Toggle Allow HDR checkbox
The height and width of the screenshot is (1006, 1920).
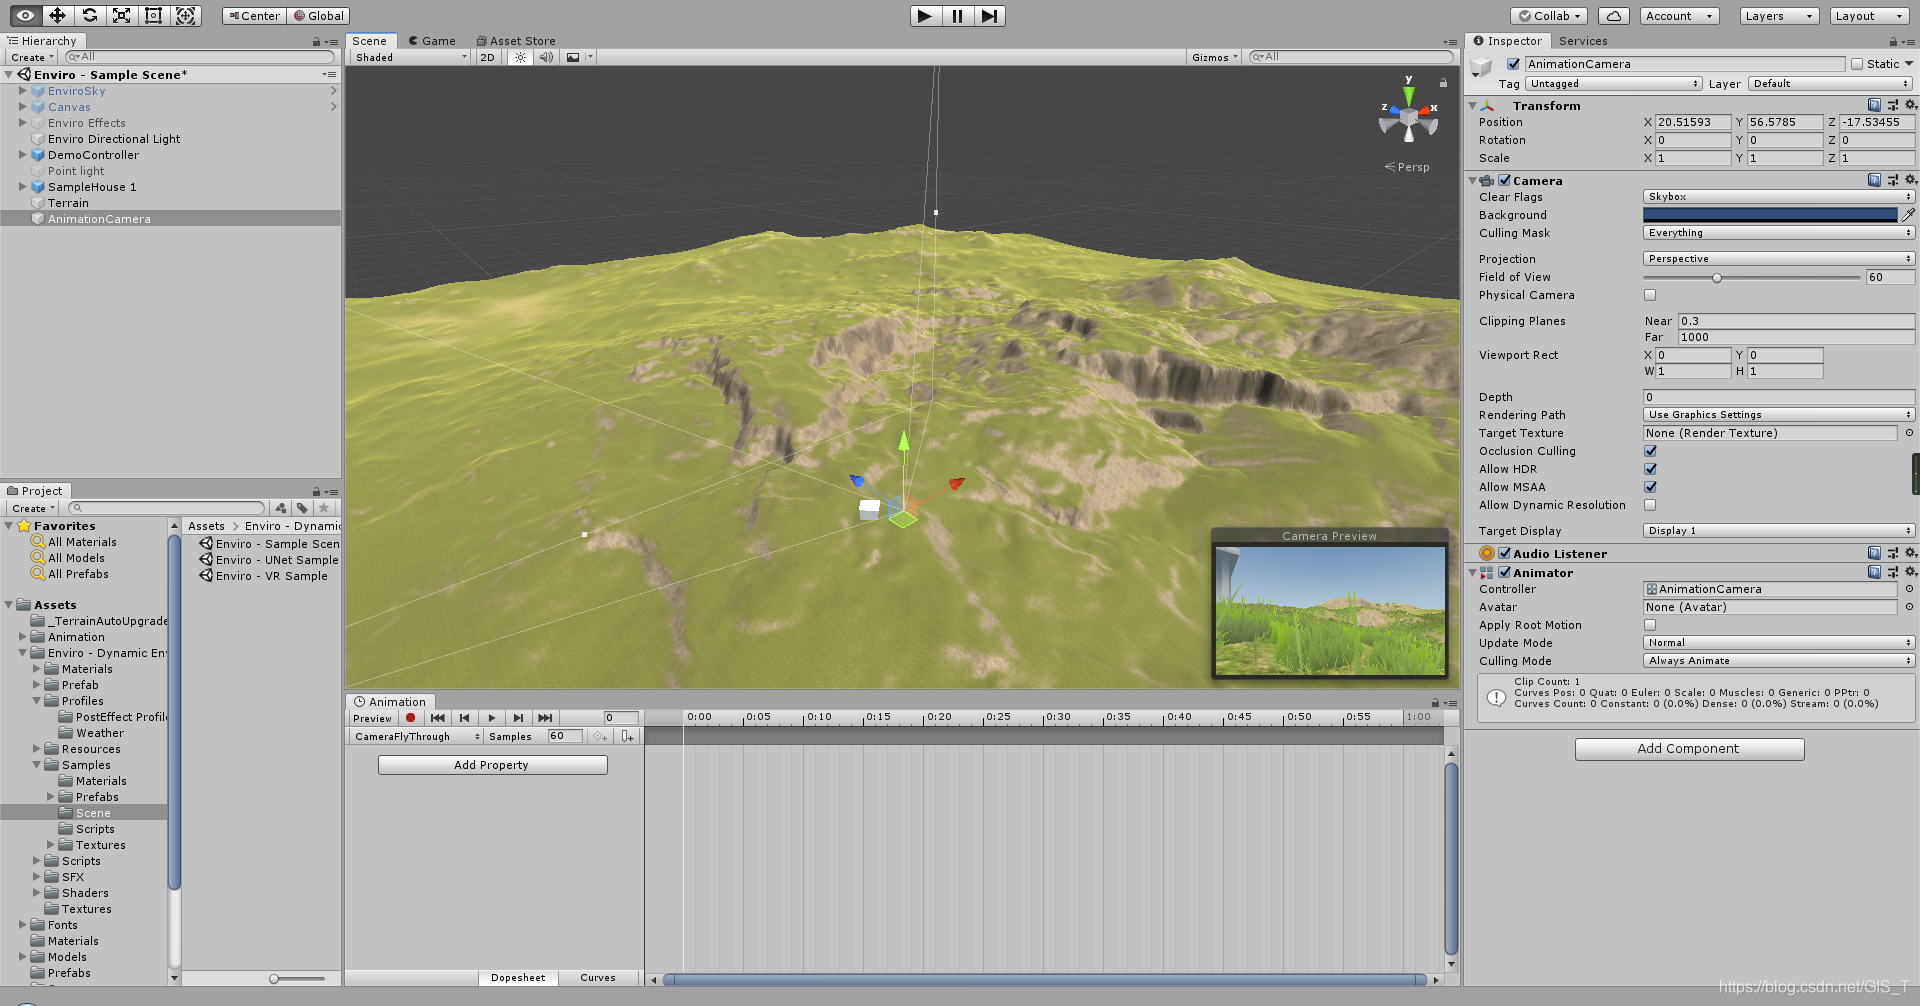click(x=1650, y=469)
